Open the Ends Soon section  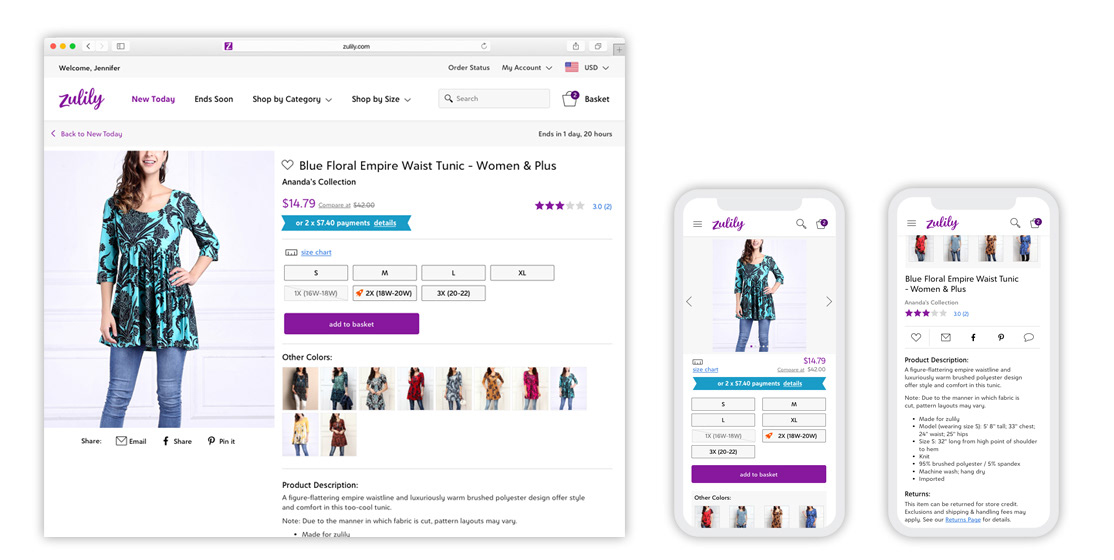point(214,99)
